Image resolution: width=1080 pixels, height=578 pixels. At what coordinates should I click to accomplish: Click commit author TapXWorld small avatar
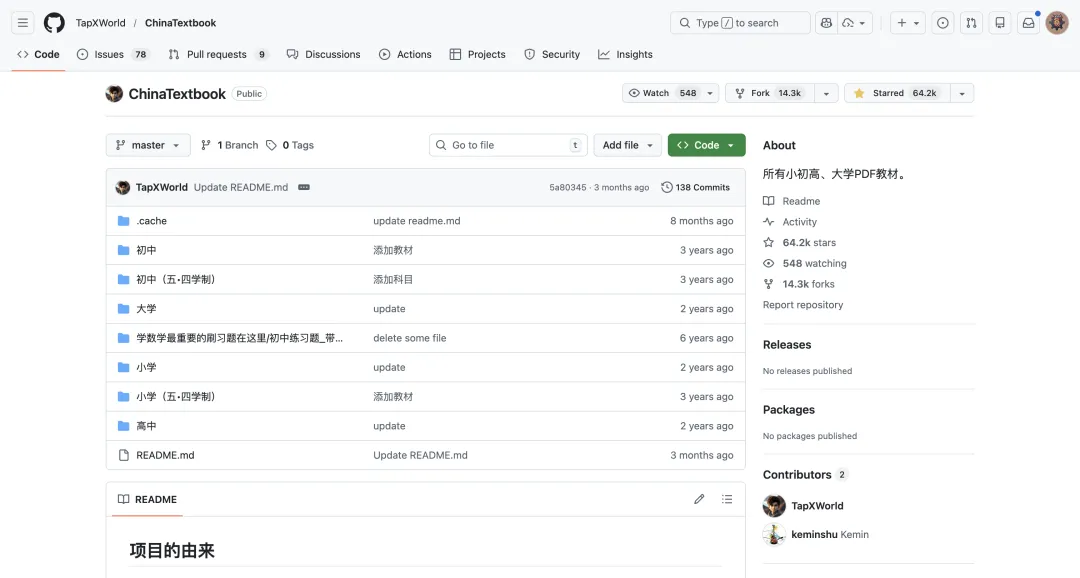tap(123, 187)
